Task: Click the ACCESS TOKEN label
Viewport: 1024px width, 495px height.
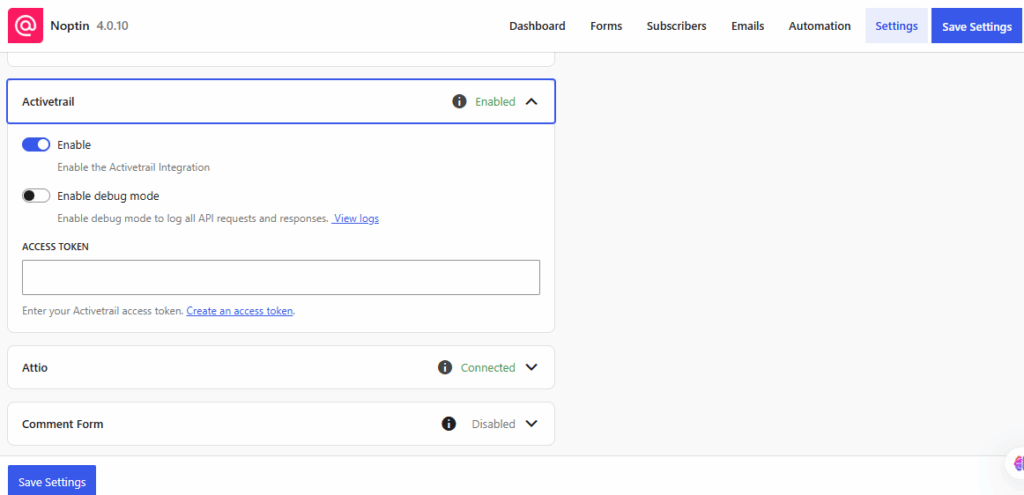Action: [x=55, y=247]
